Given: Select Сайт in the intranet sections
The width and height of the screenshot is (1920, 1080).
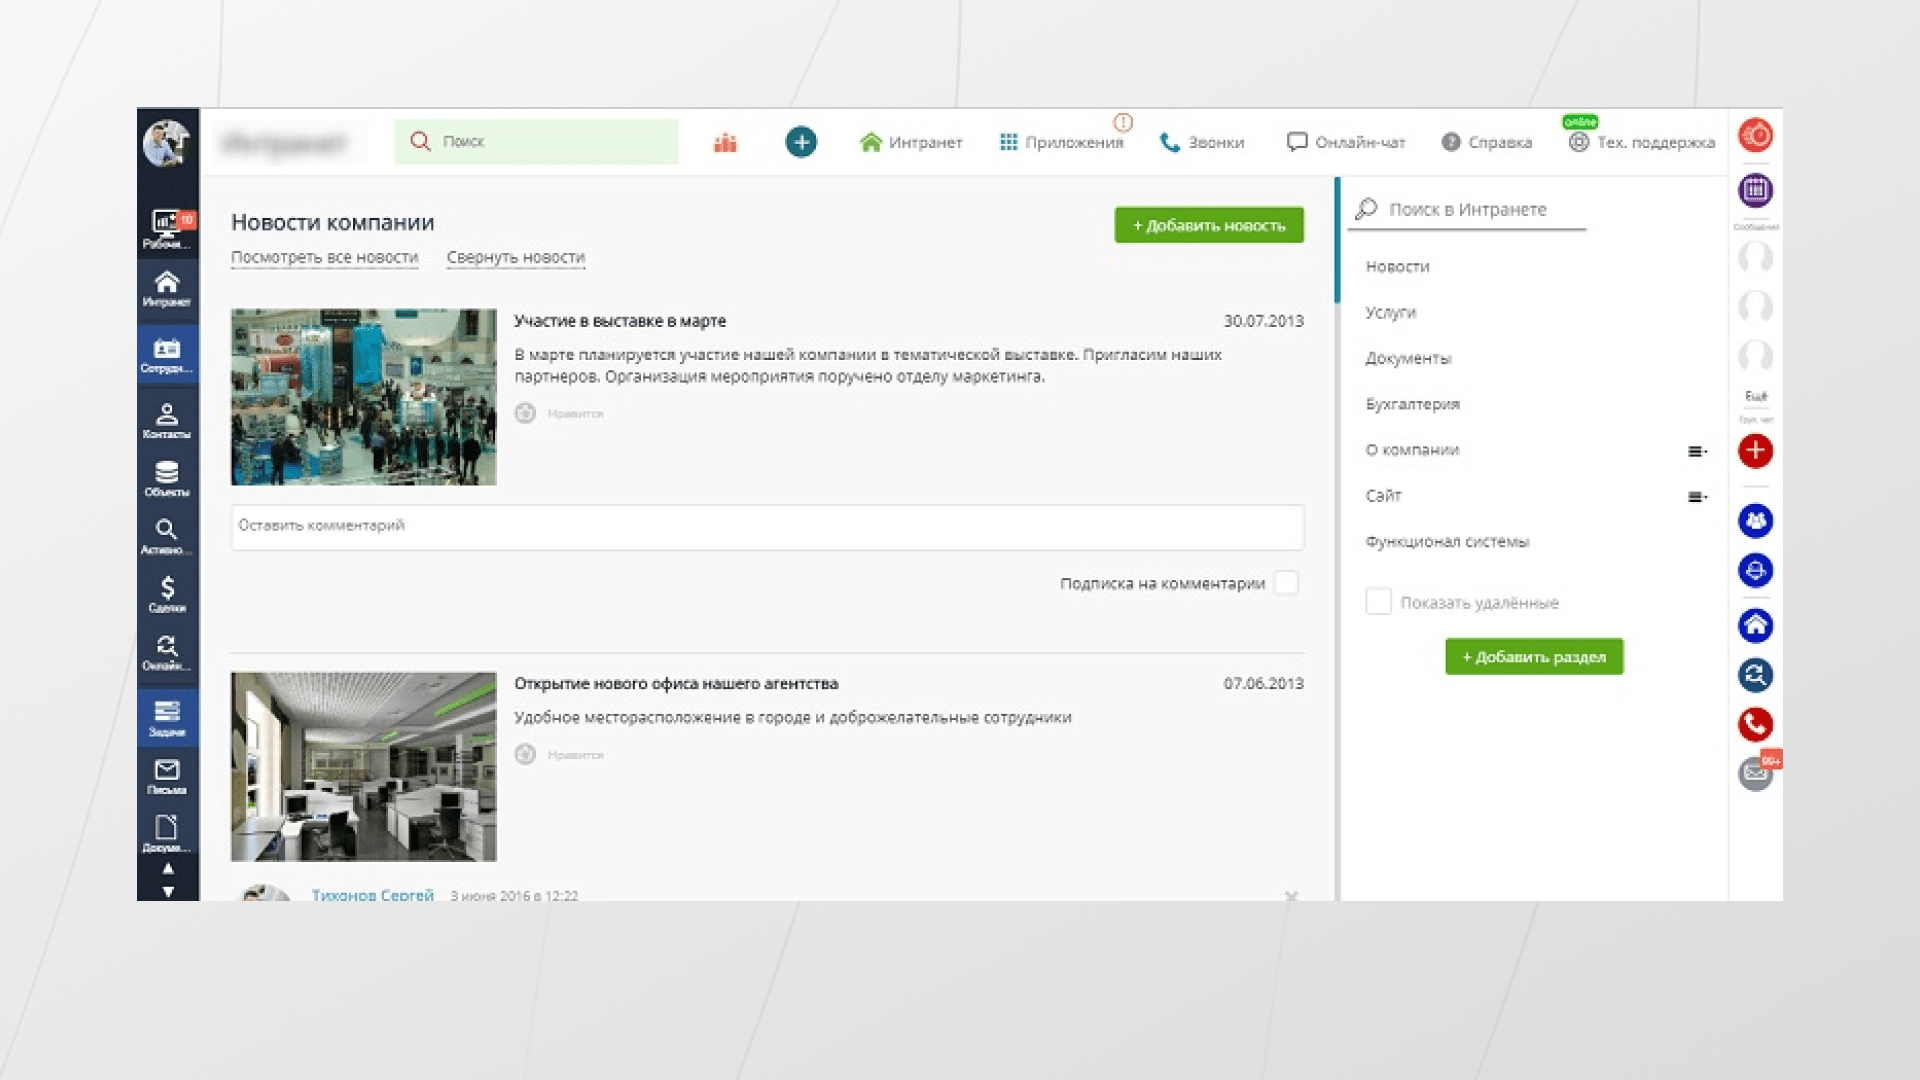Looking at the screenshot, I should [1384, 496].
